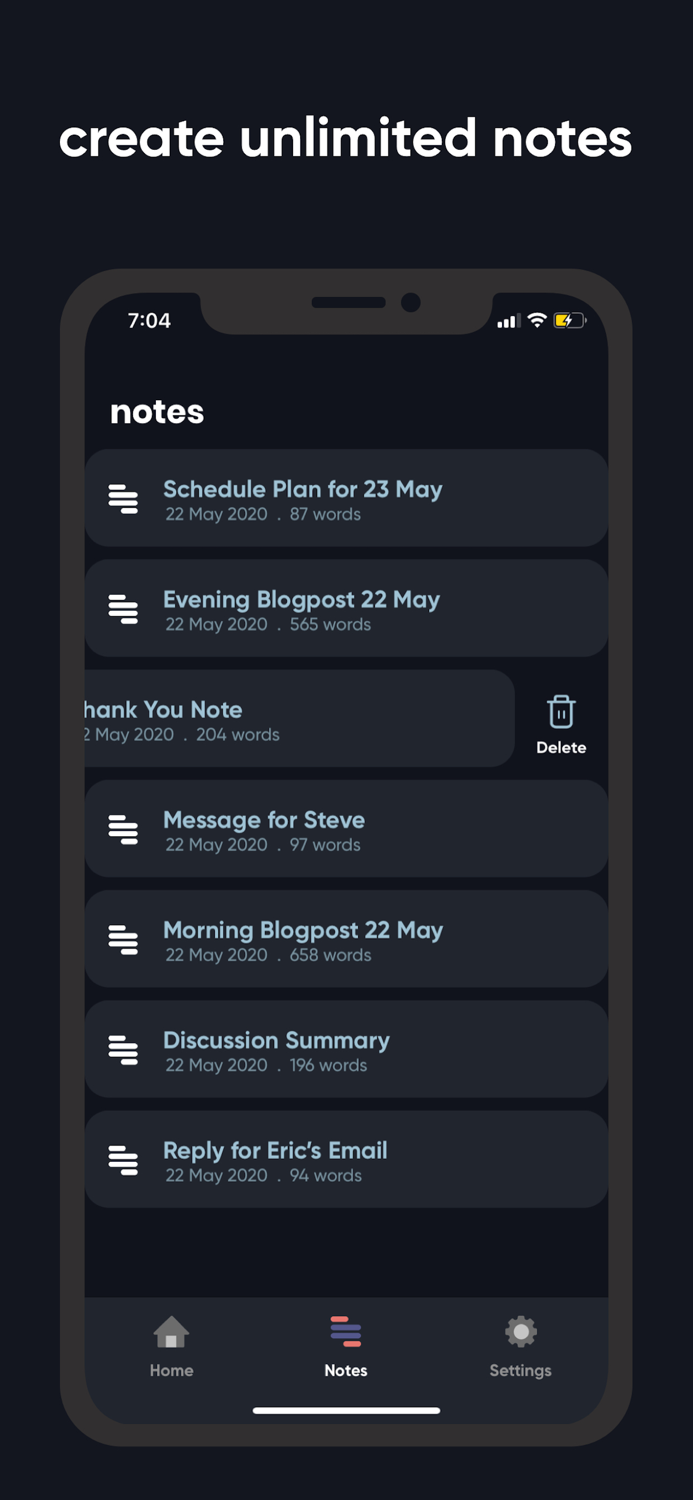Click the cellular signal bars indicator
This screenshot has height=1500, width=693.
(507, 321)
